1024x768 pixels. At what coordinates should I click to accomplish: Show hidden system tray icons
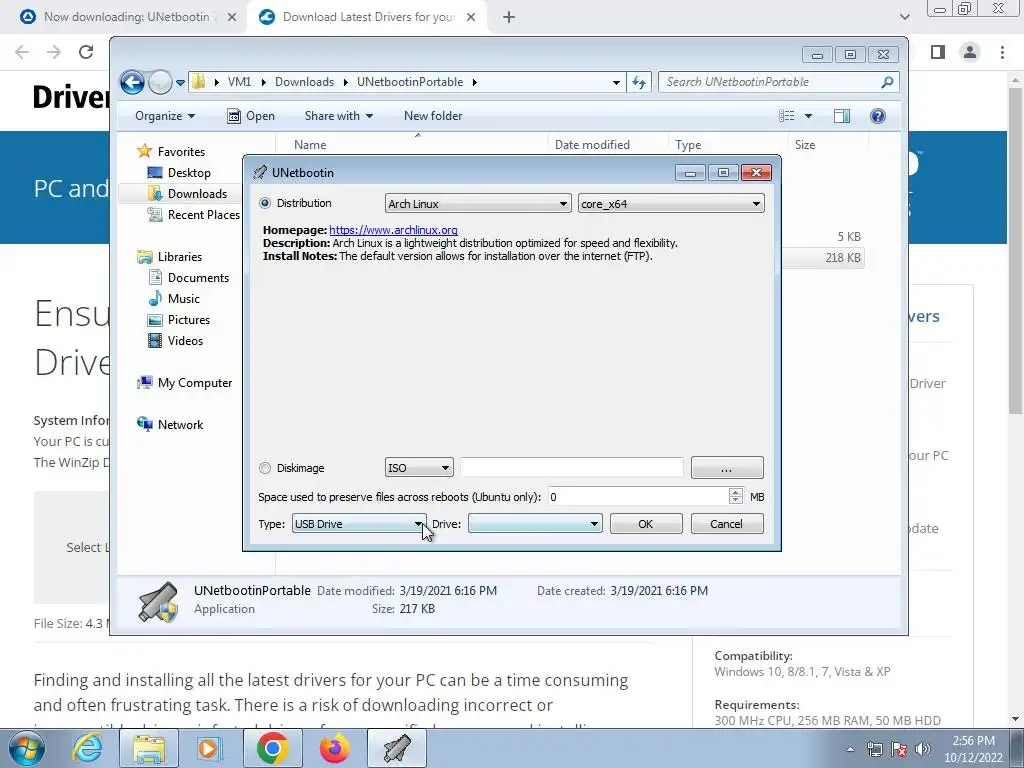click(850, 749)
